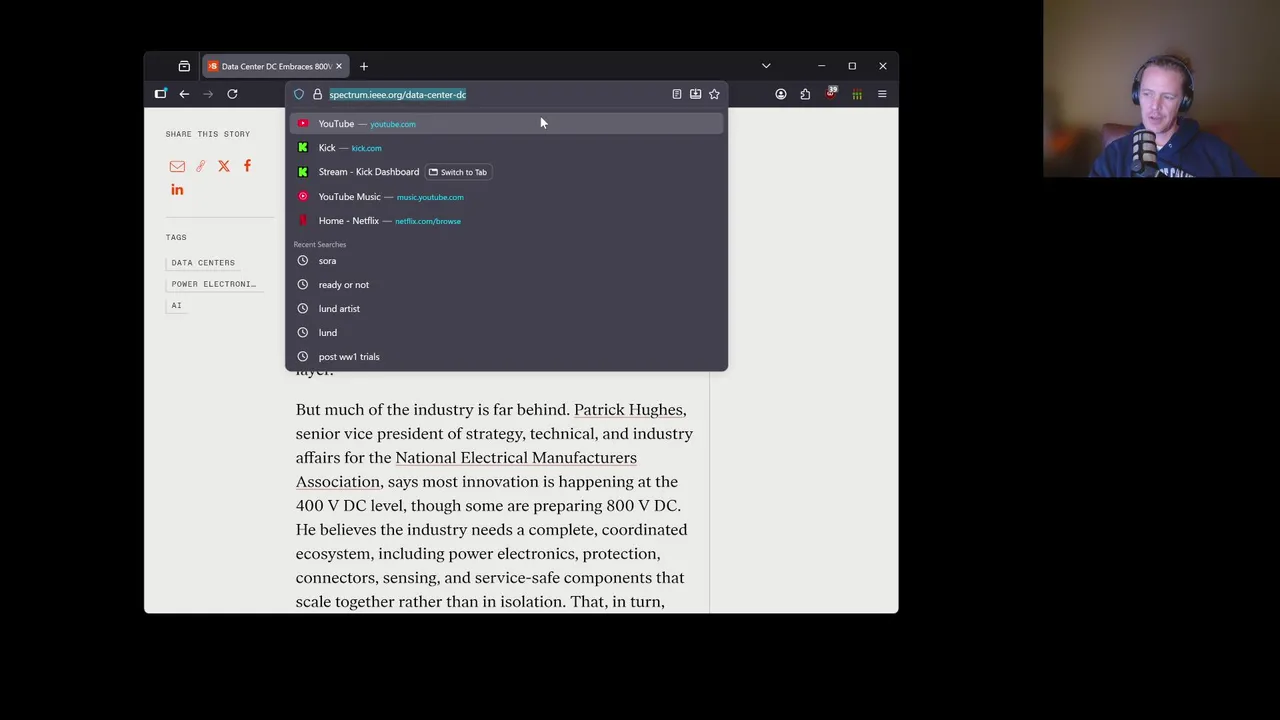Click the tracking protection shield icon
1280x720 pixels.
299,94
